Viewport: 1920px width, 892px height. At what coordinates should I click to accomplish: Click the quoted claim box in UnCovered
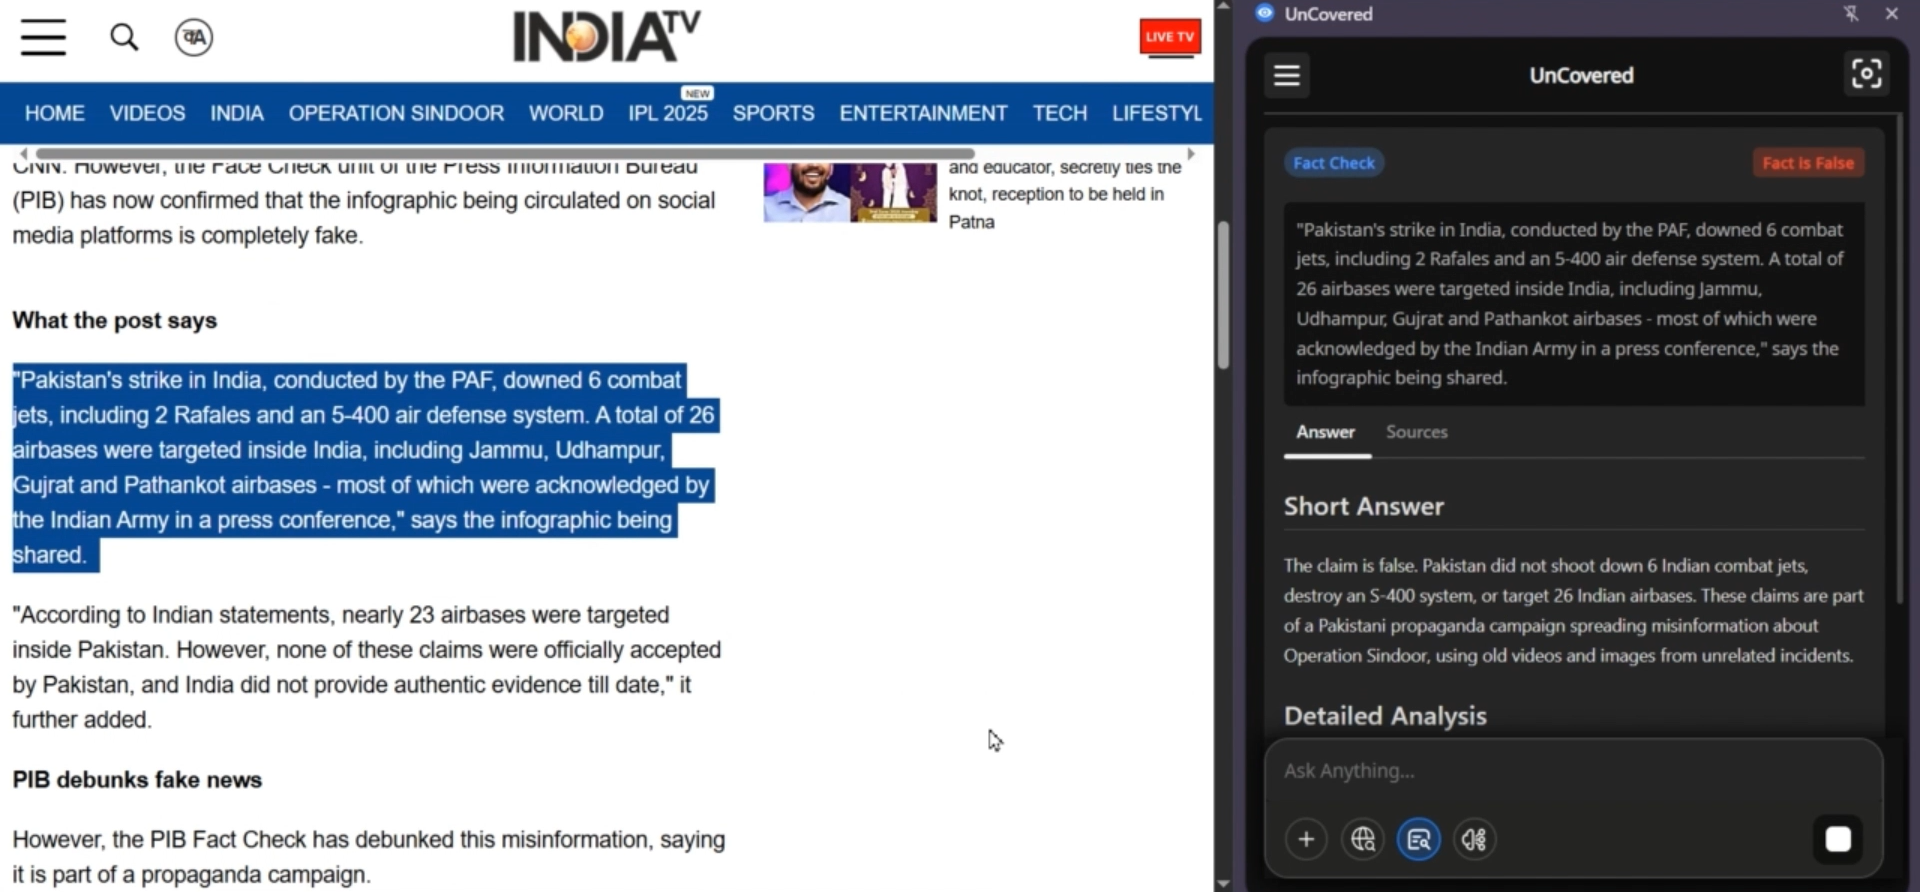1574,304
